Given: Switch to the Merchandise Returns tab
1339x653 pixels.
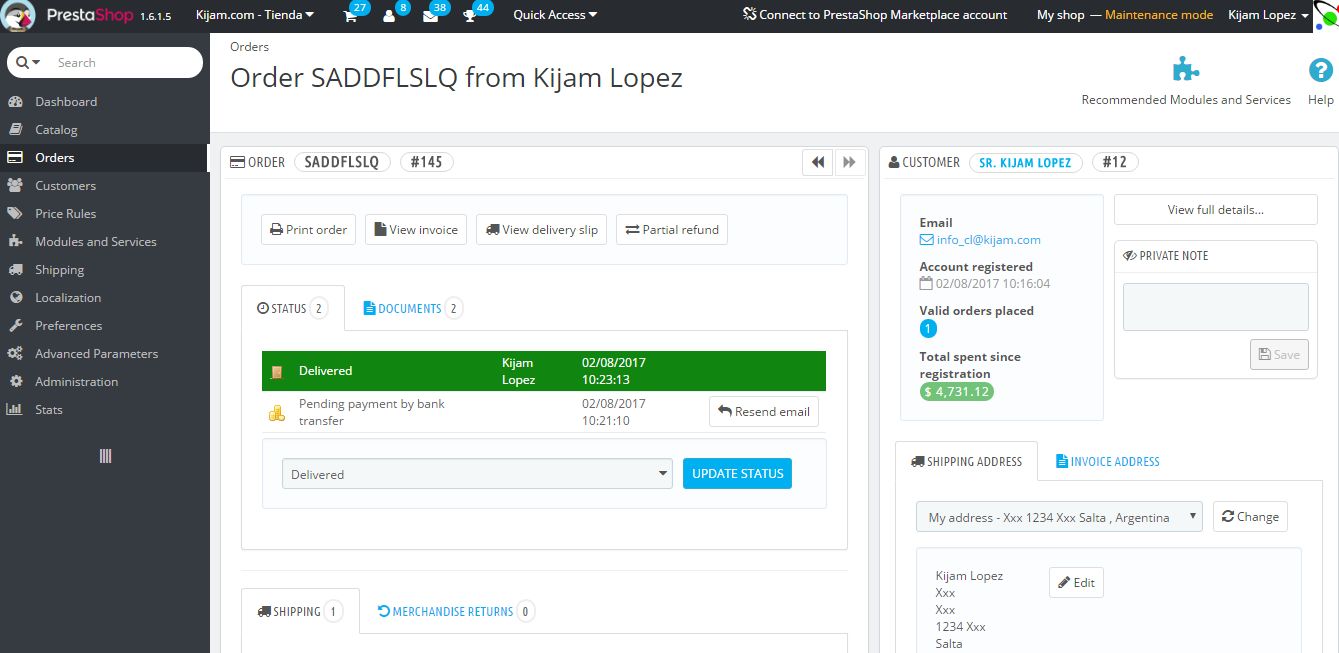Looking at the screenshot, I should pyautogui.click(x=456, y=611).
